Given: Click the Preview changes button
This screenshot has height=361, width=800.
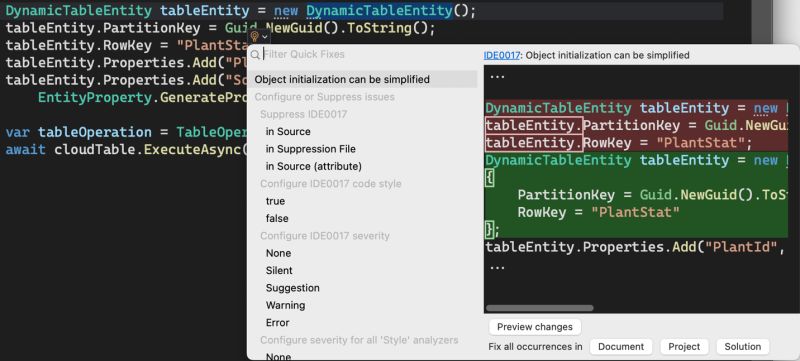Looking at the screenshot, I should click(x=535, y=327).
